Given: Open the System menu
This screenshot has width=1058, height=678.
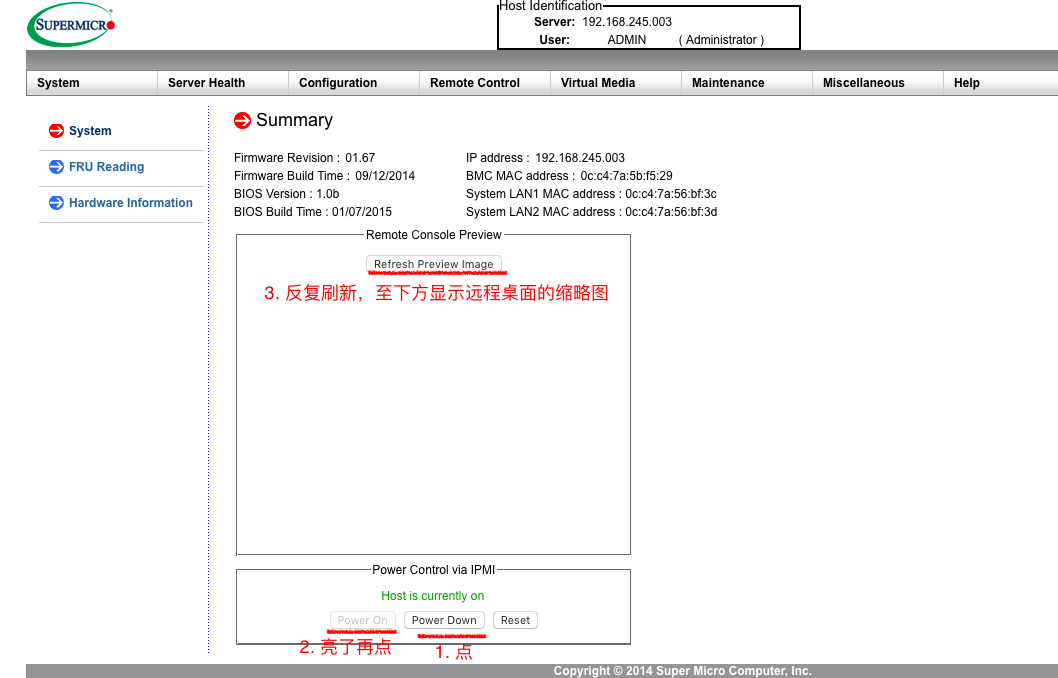Looking at the screenshot, I should point(58,83).
